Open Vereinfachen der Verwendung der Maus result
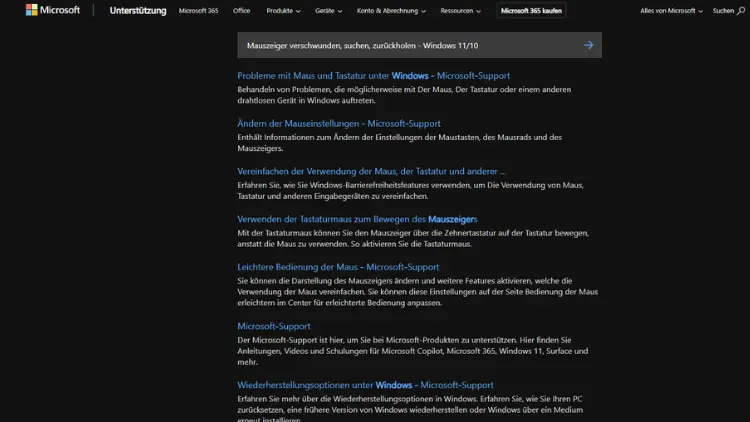Image resolution: width=750 pixels, height=422 pixels. click(372, 171)
